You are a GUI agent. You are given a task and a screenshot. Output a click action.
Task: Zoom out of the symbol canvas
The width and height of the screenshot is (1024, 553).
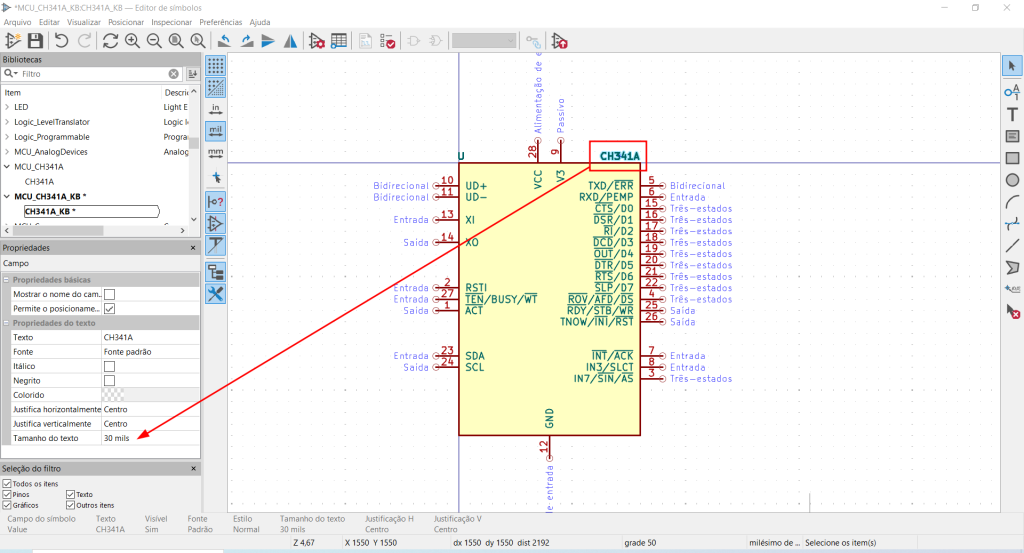click(154, 41)
